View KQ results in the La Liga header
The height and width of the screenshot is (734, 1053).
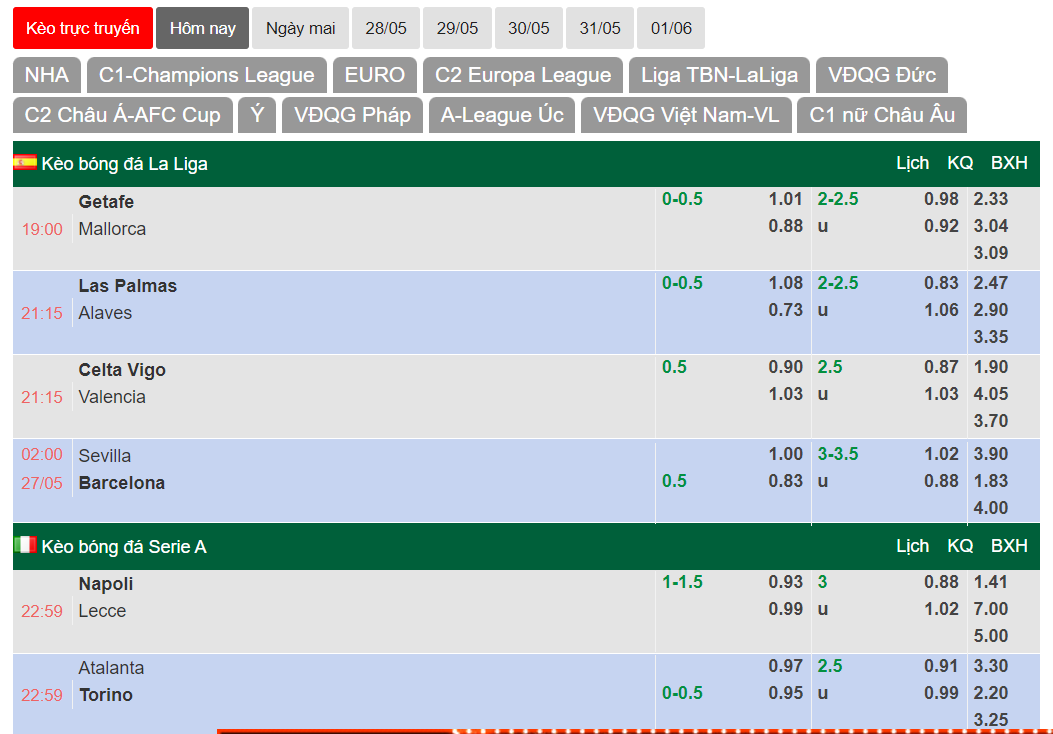coord(960,163)
